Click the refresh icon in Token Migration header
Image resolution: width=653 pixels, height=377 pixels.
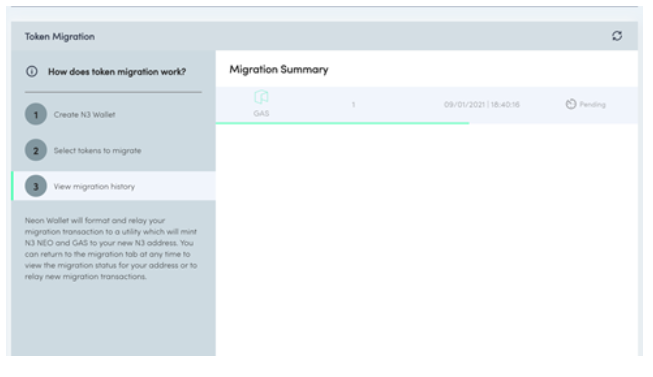[x=617, y=36]
